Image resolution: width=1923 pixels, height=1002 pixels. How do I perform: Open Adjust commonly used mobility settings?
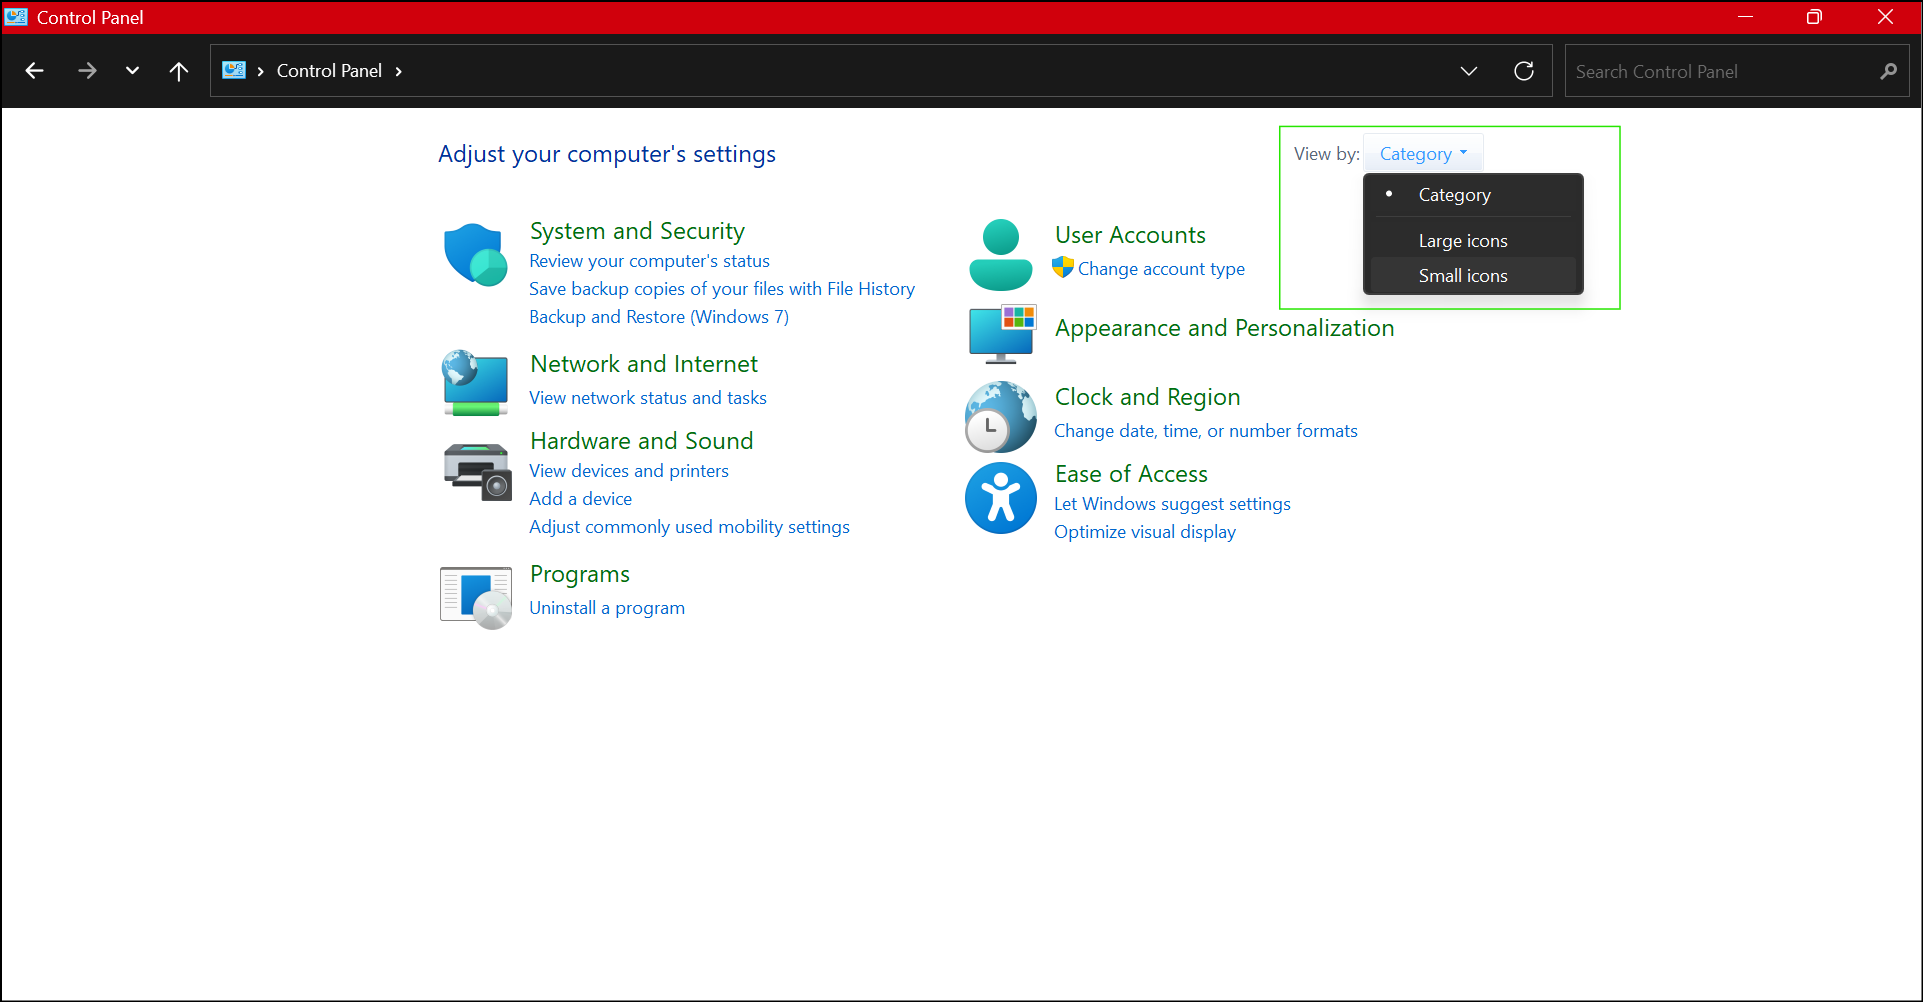[689, 527]
